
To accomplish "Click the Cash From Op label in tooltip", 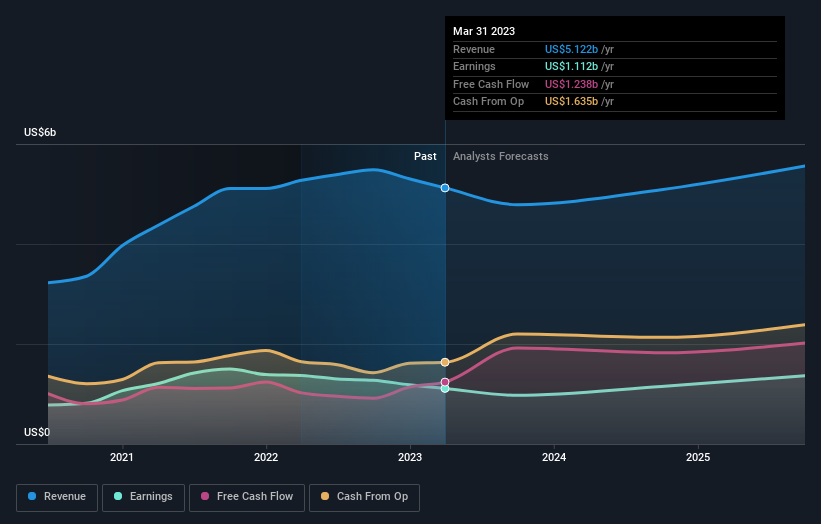I will click(x=489, y=102).
